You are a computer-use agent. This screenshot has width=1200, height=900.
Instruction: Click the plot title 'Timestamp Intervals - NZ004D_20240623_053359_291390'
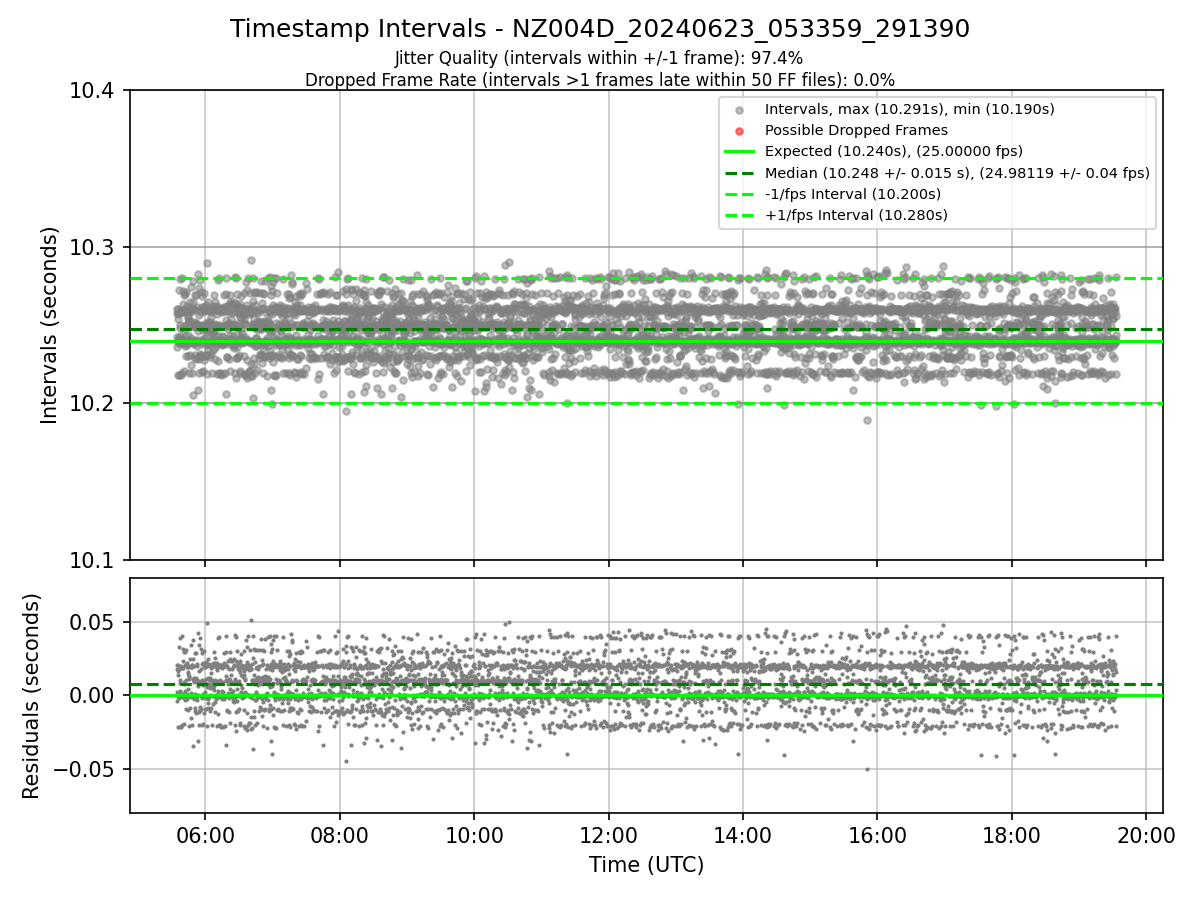[600, 29]
